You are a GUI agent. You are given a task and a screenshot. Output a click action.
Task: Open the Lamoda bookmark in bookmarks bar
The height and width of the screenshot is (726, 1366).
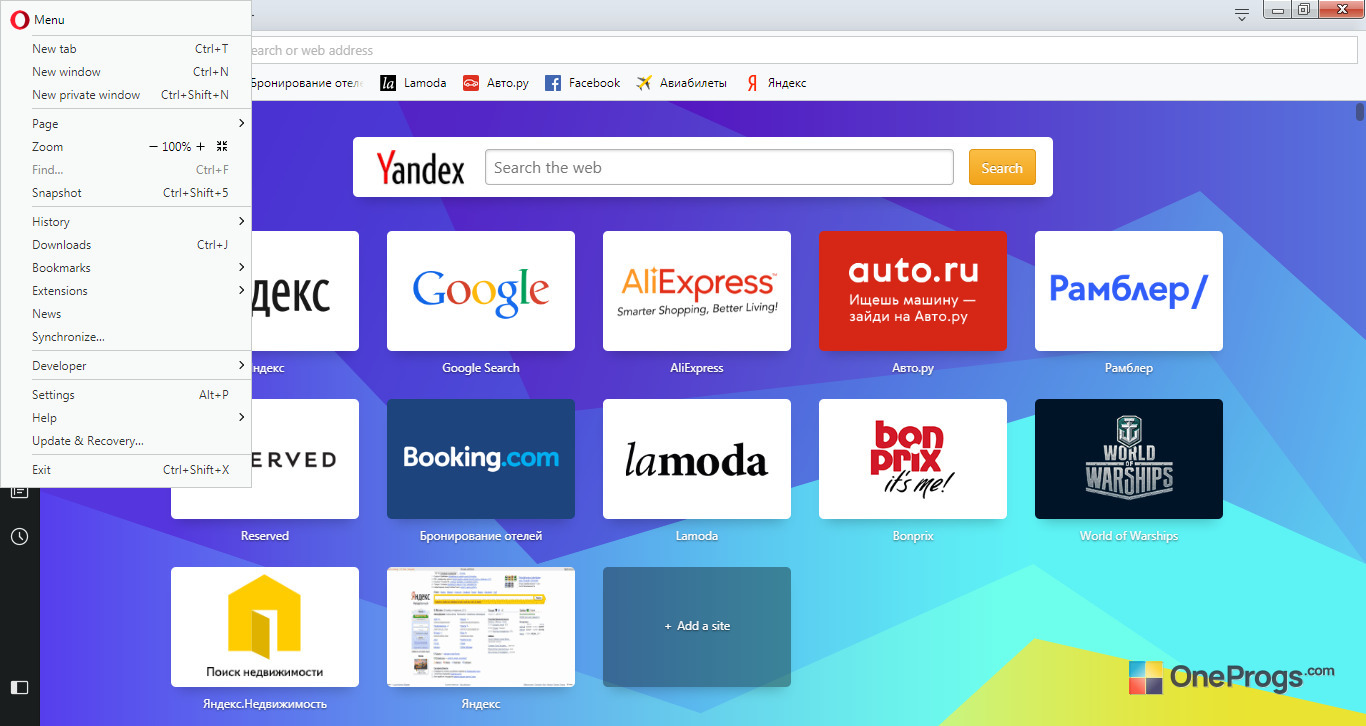coord(414,83)
